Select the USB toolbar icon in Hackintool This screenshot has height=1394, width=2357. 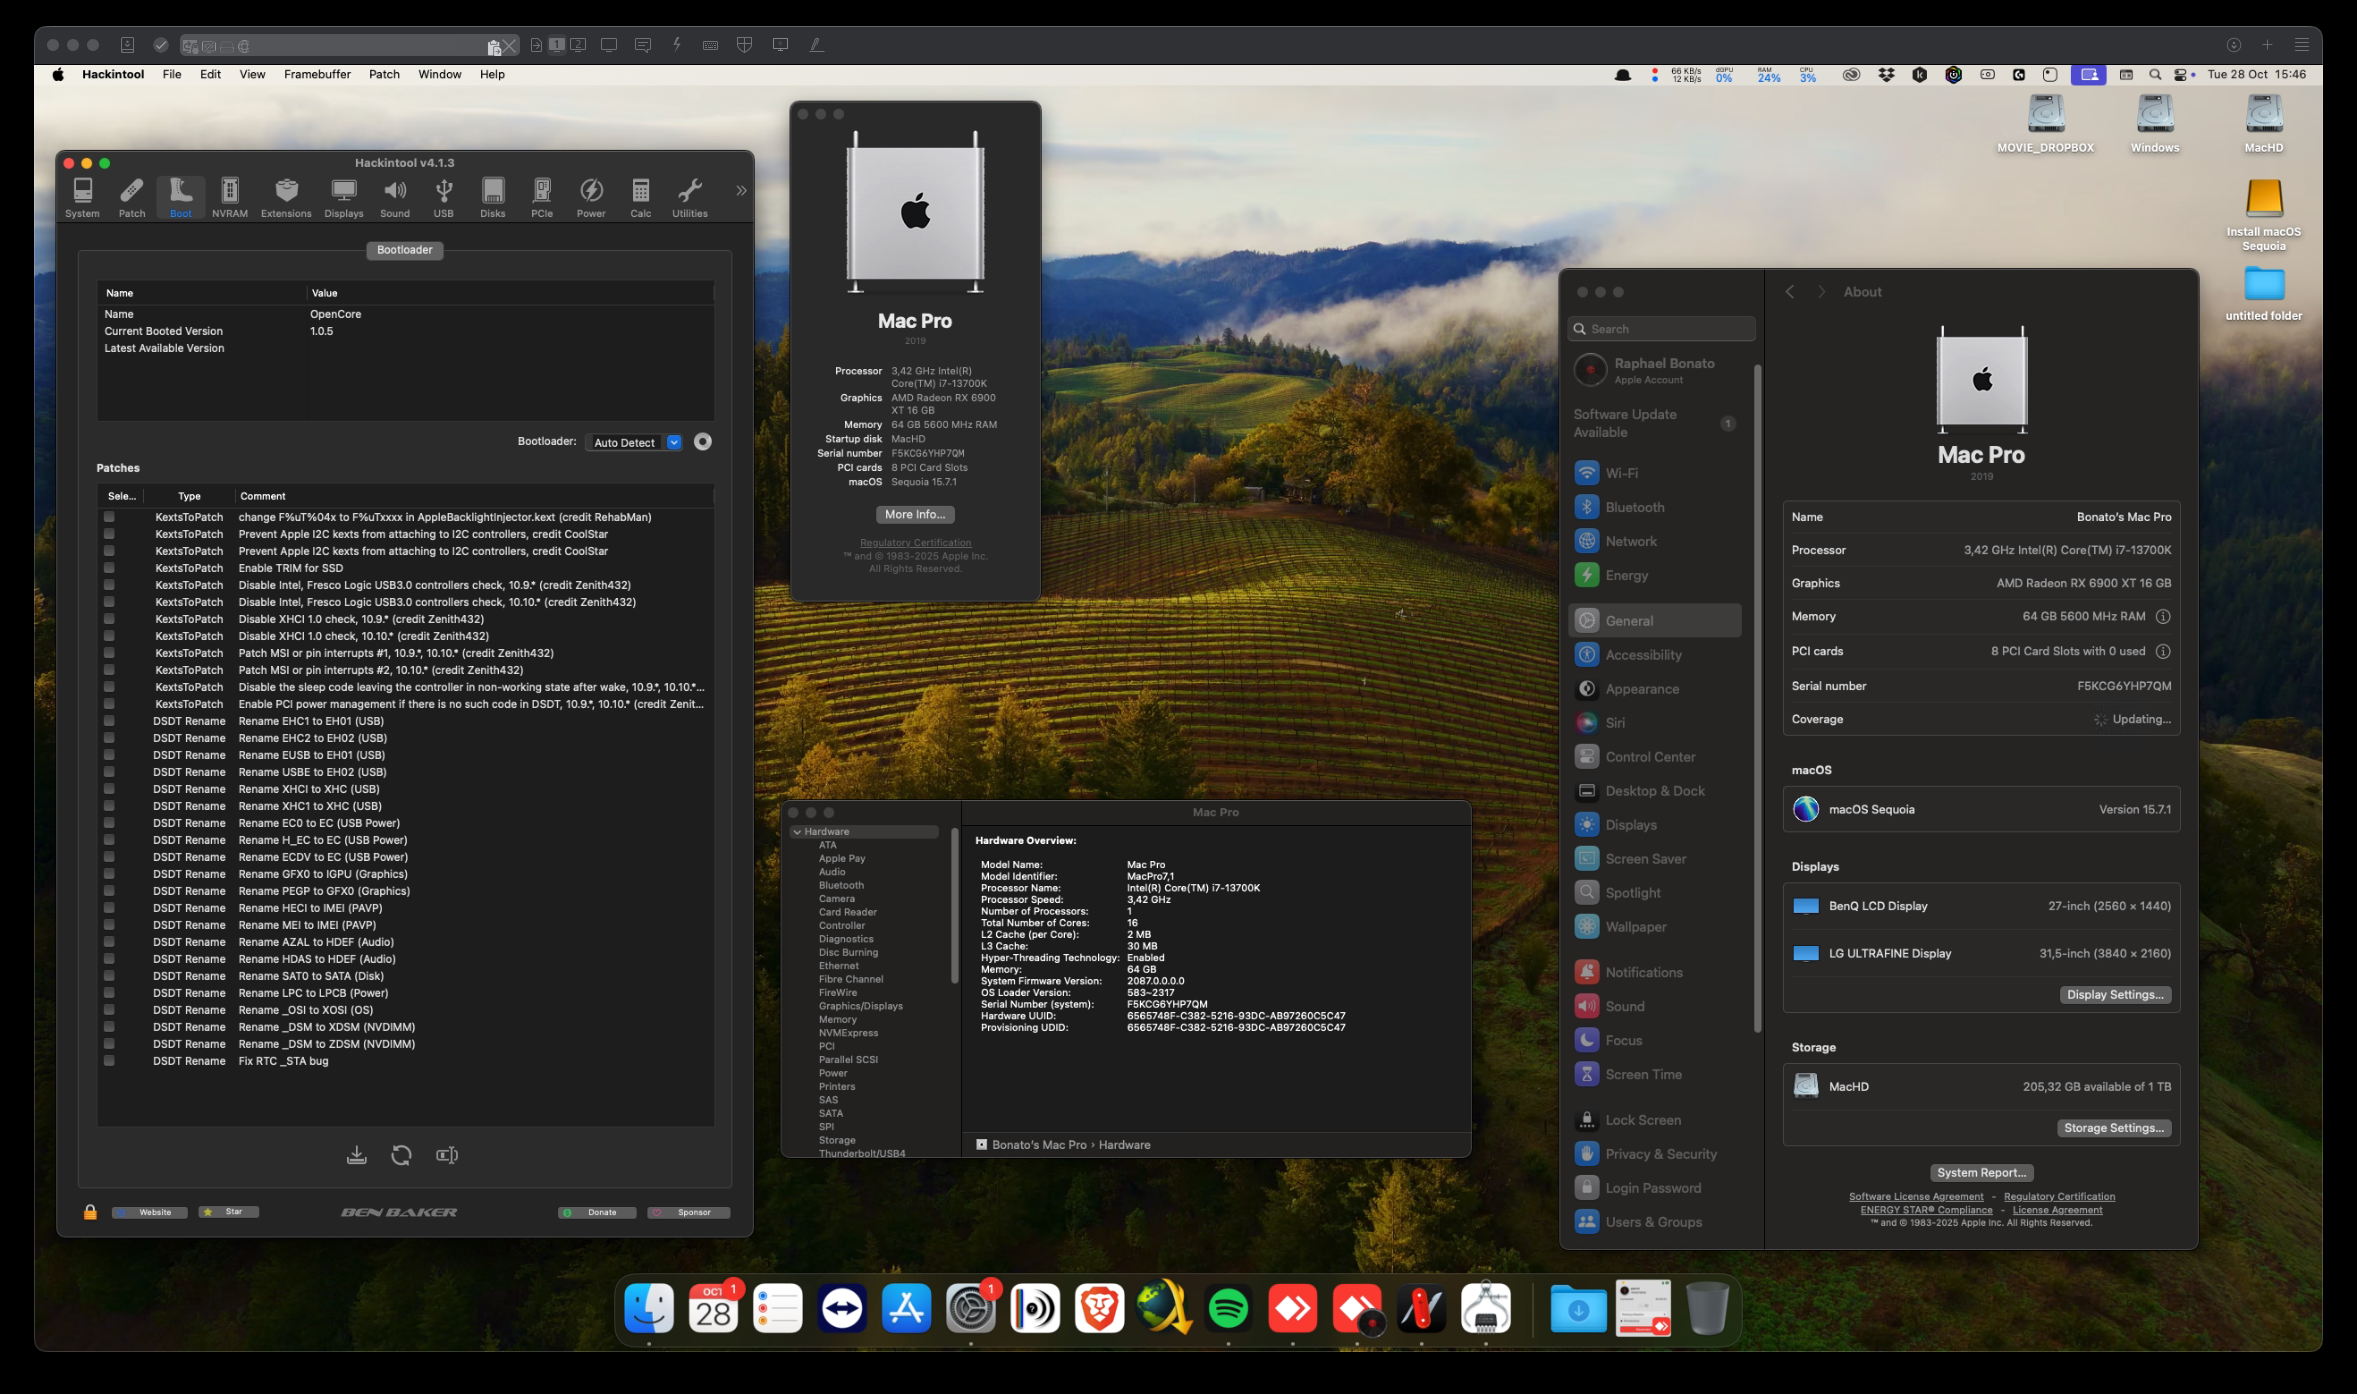[x=443, y=197]
